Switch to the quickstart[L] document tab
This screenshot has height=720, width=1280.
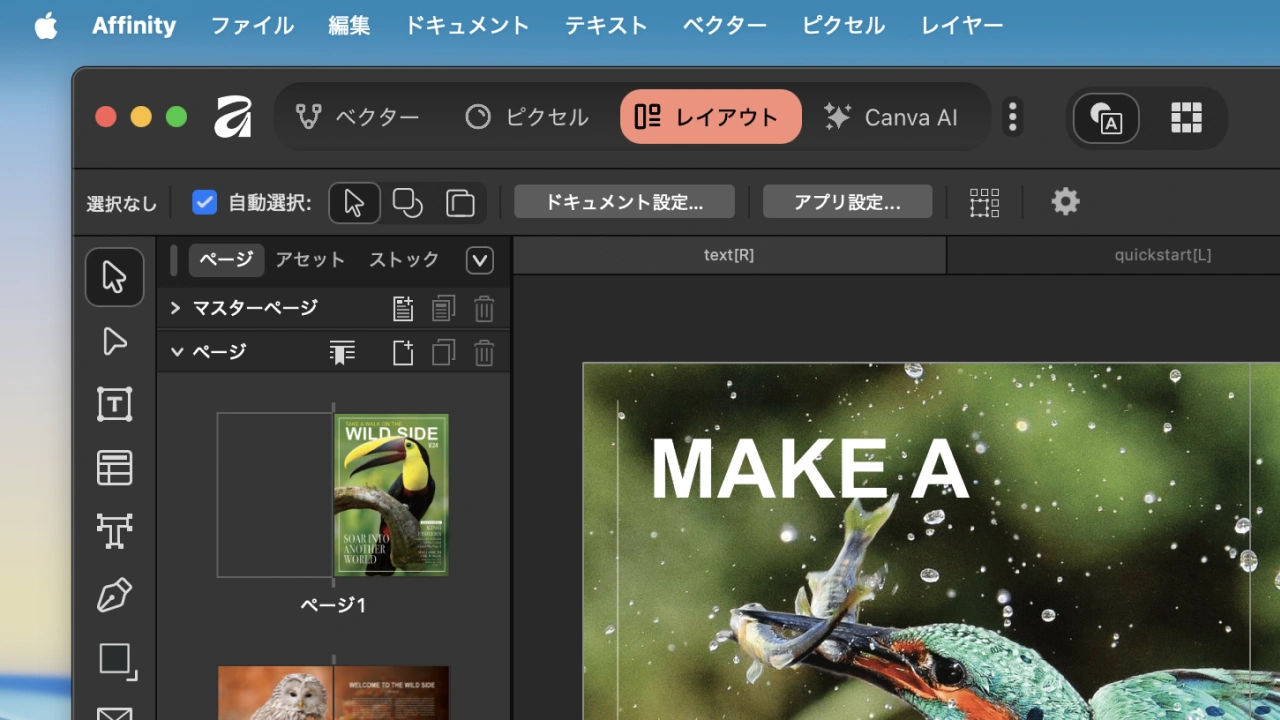tap(1162, 254)
